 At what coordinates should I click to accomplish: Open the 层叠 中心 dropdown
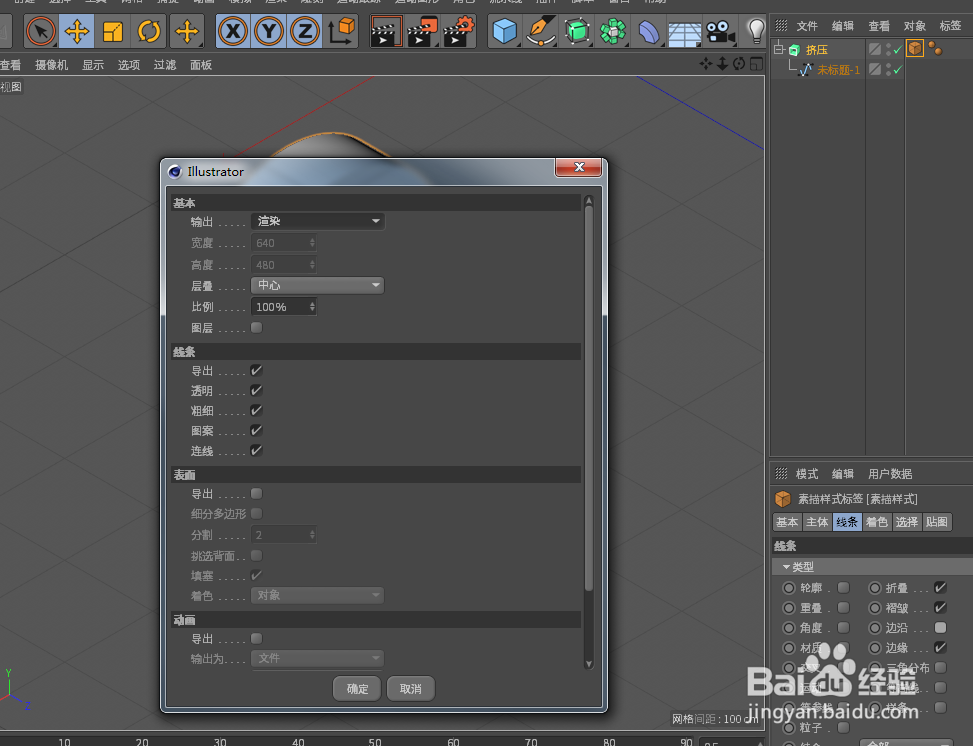pyautogui.click(x=318, y=285)
